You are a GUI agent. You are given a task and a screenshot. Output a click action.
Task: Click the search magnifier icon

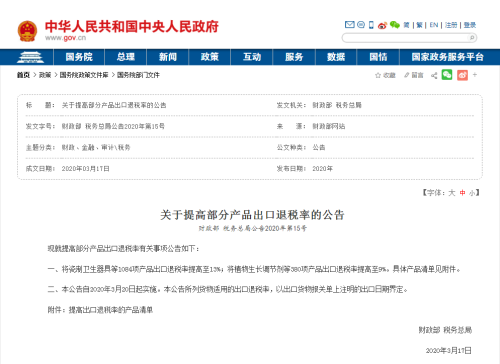click(x=472, y=38)
